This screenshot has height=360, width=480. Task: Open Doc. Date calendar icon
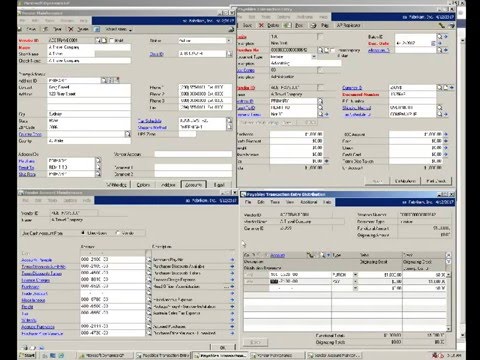433,43
